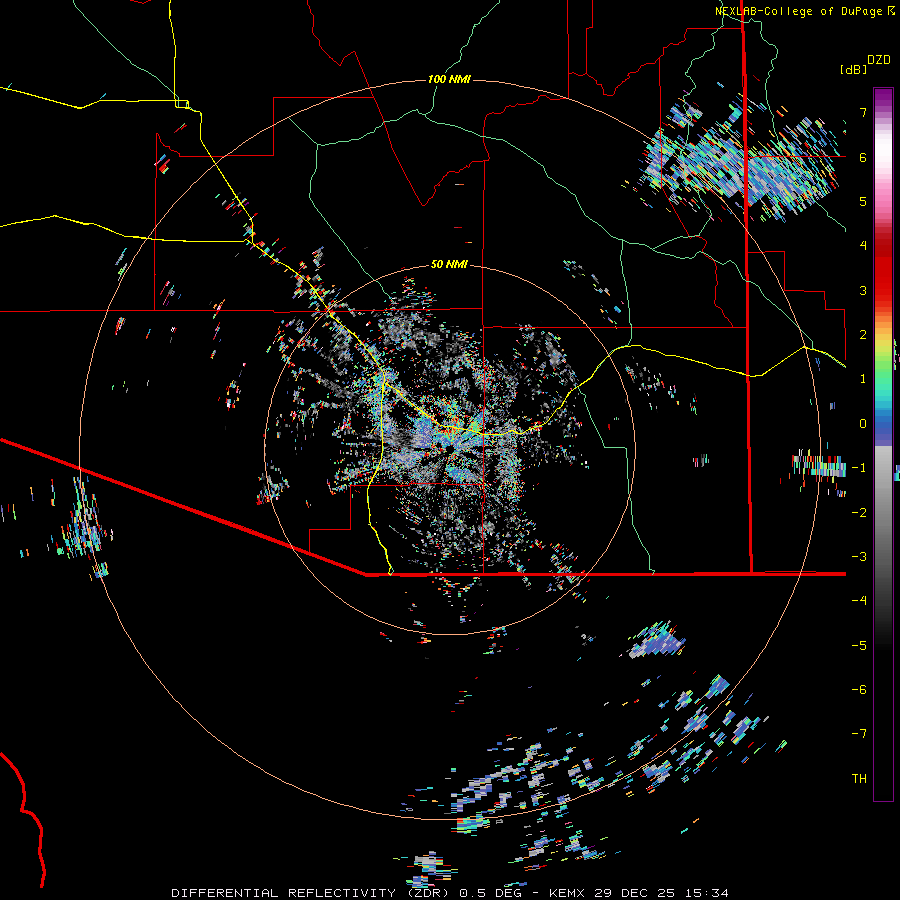Click the 100 NMI range ring label
This screenshot has width=900, height=900.
tap(449, 79)
